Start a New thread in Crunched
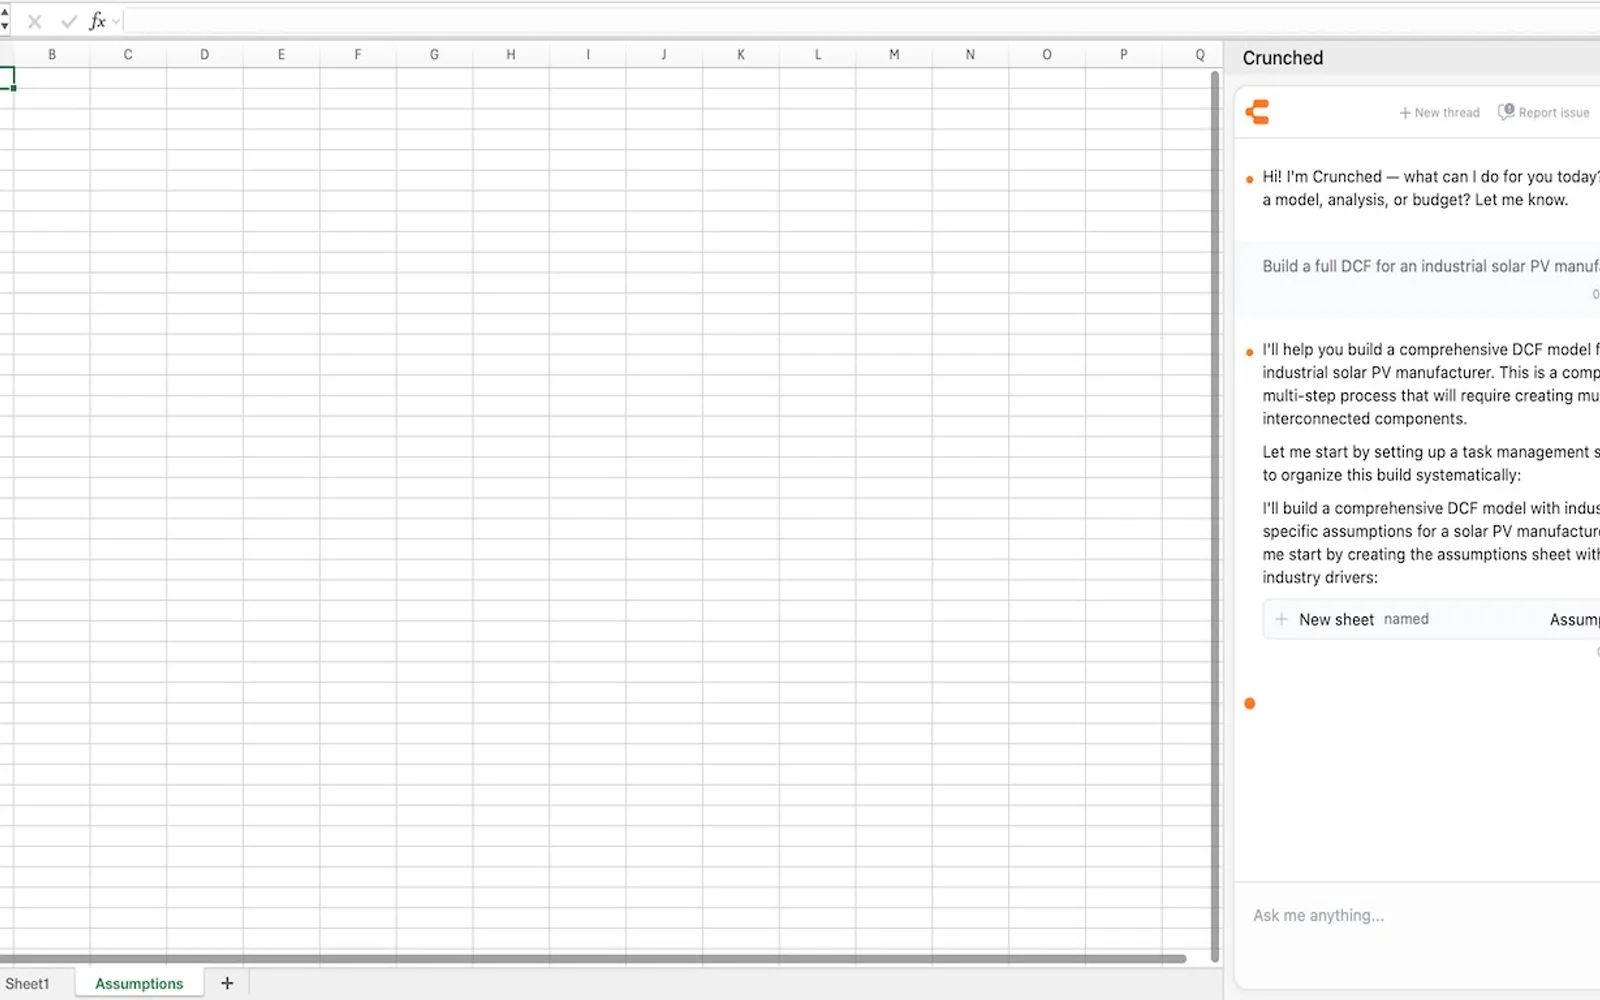 point(1439,113)
